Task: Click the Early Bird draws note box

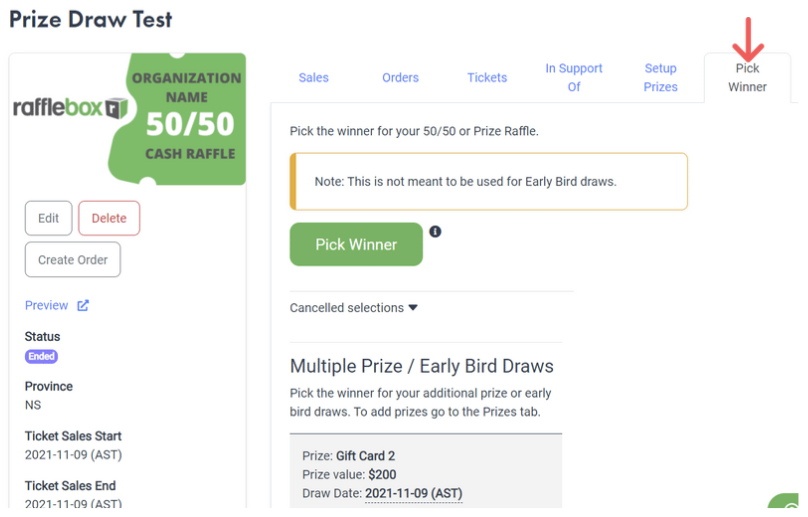Action: (x=489, y=181)
